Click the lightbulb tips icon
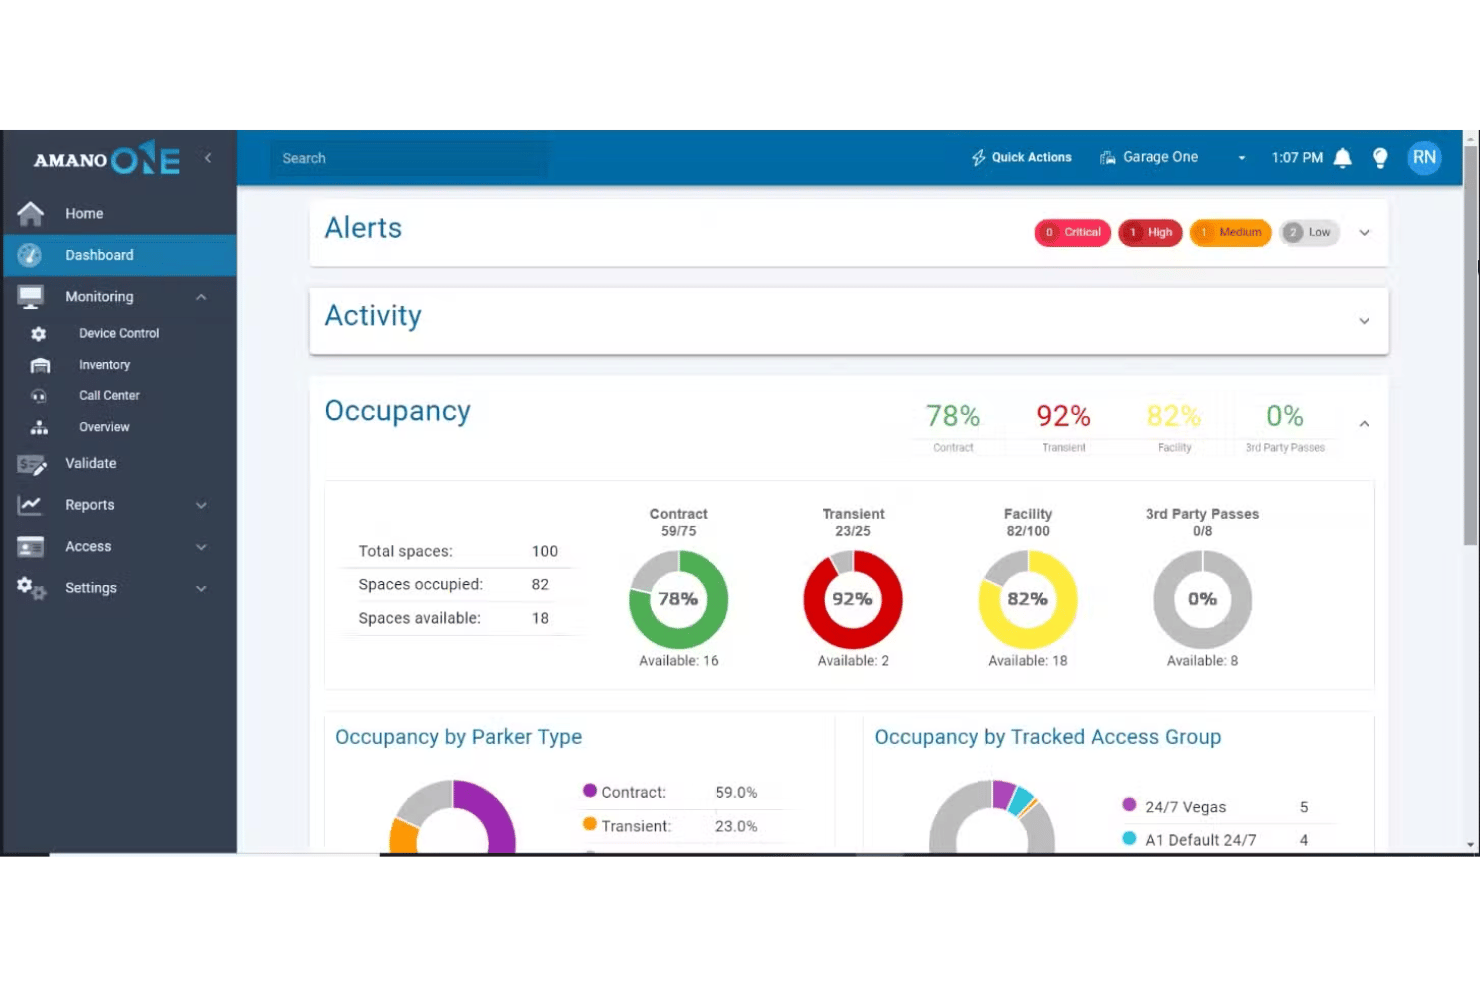This screenshot has height=987, width=1480. point(1380,158)
